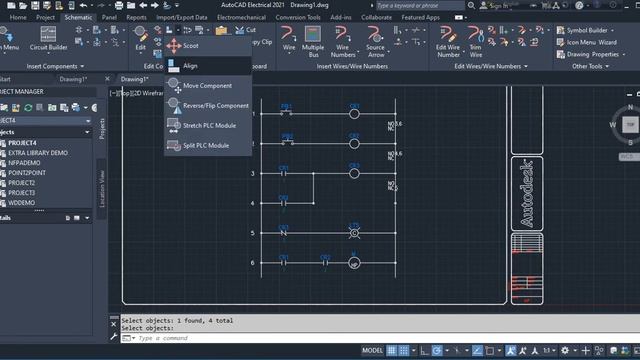640x360 pixels.
Task: Open the Reports ribbon tab
Action: point(136,18)
